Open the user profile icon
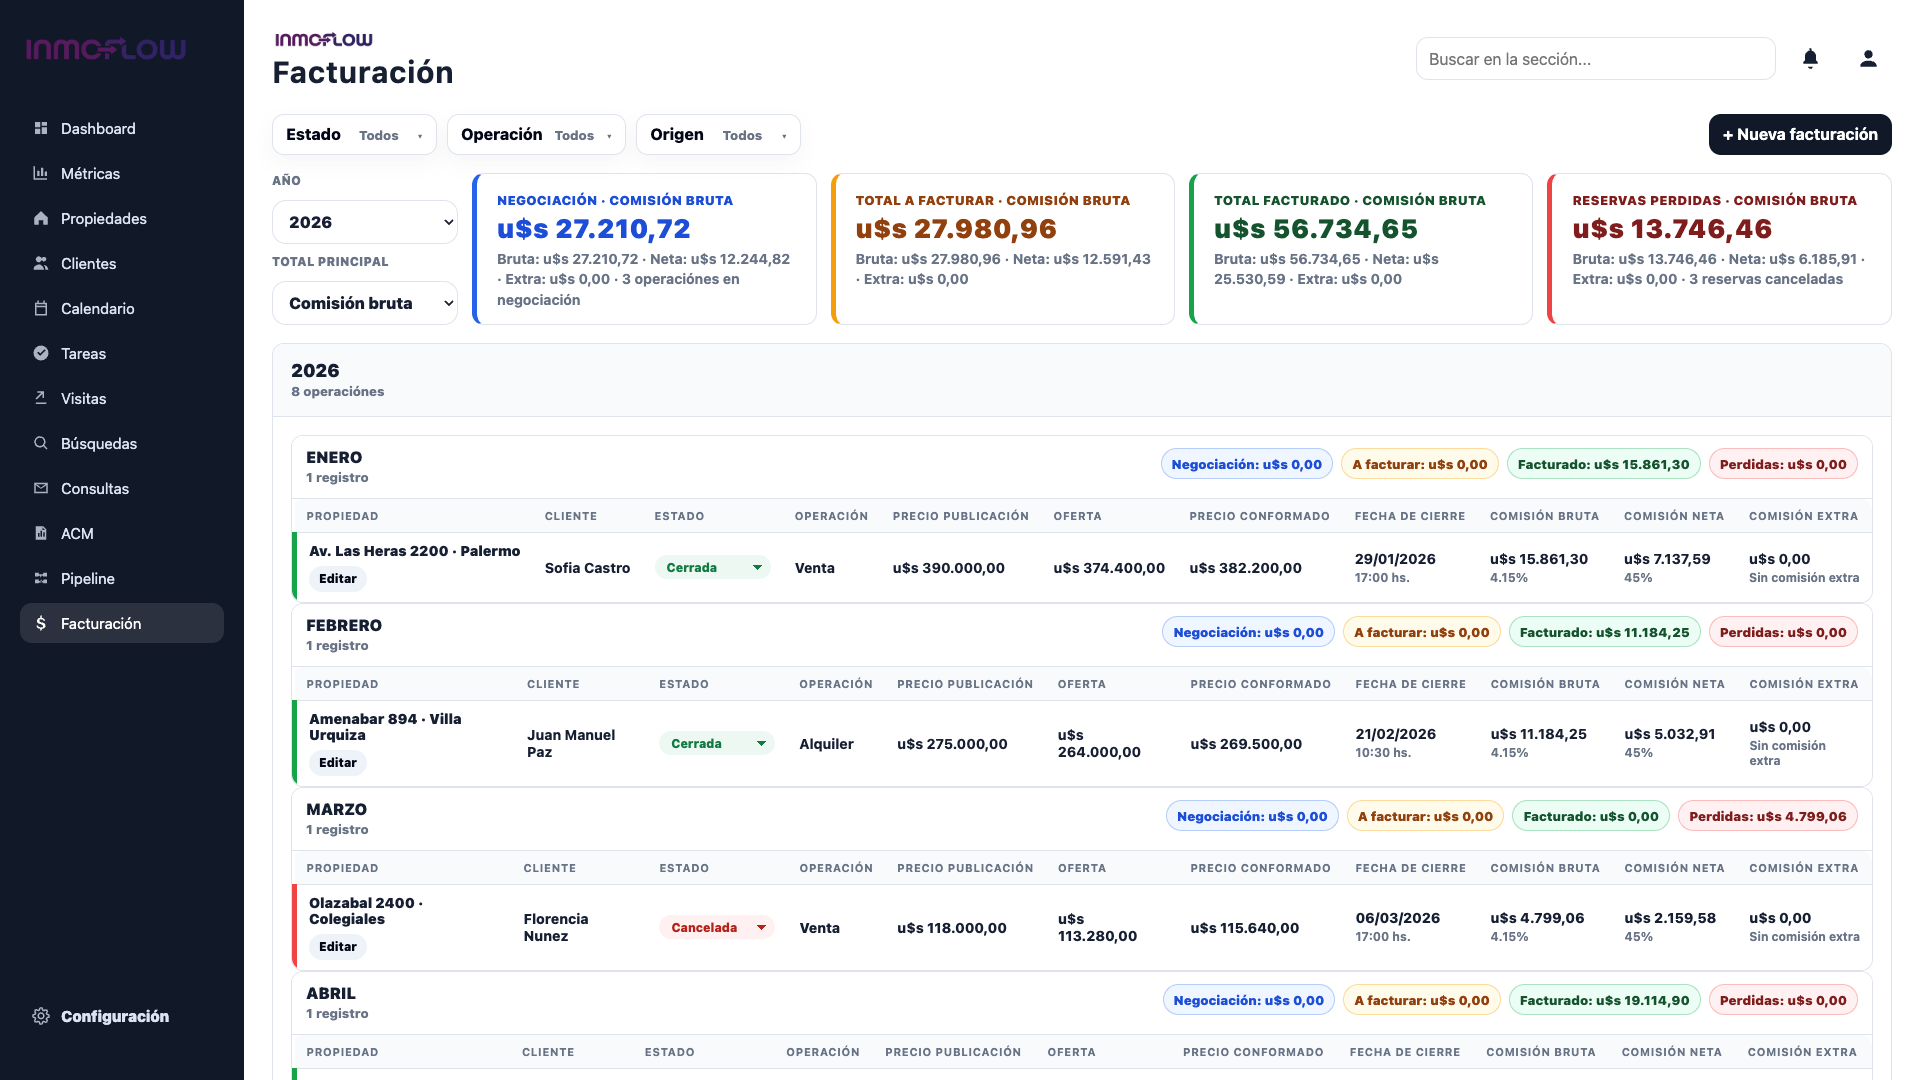This screenshot has height=1080, width=1920. [x=1868, y=59]
